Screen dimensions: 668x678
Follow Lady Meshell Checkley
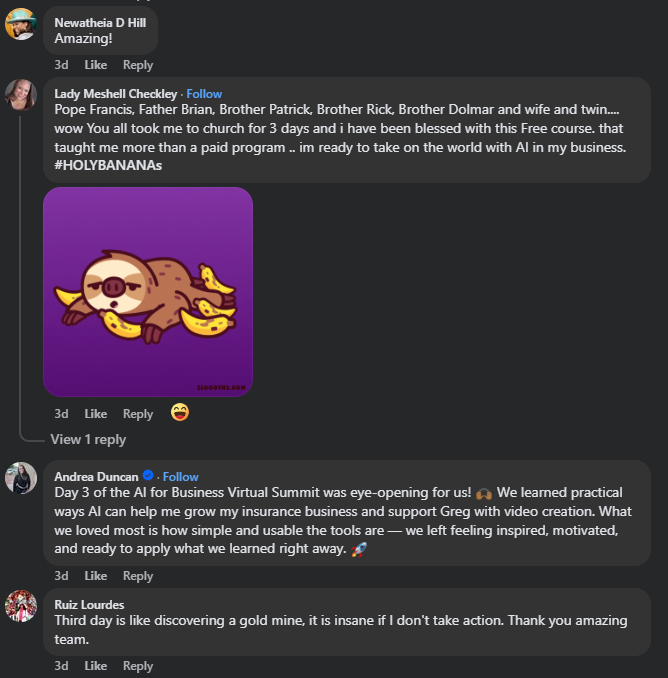[205, 94]
